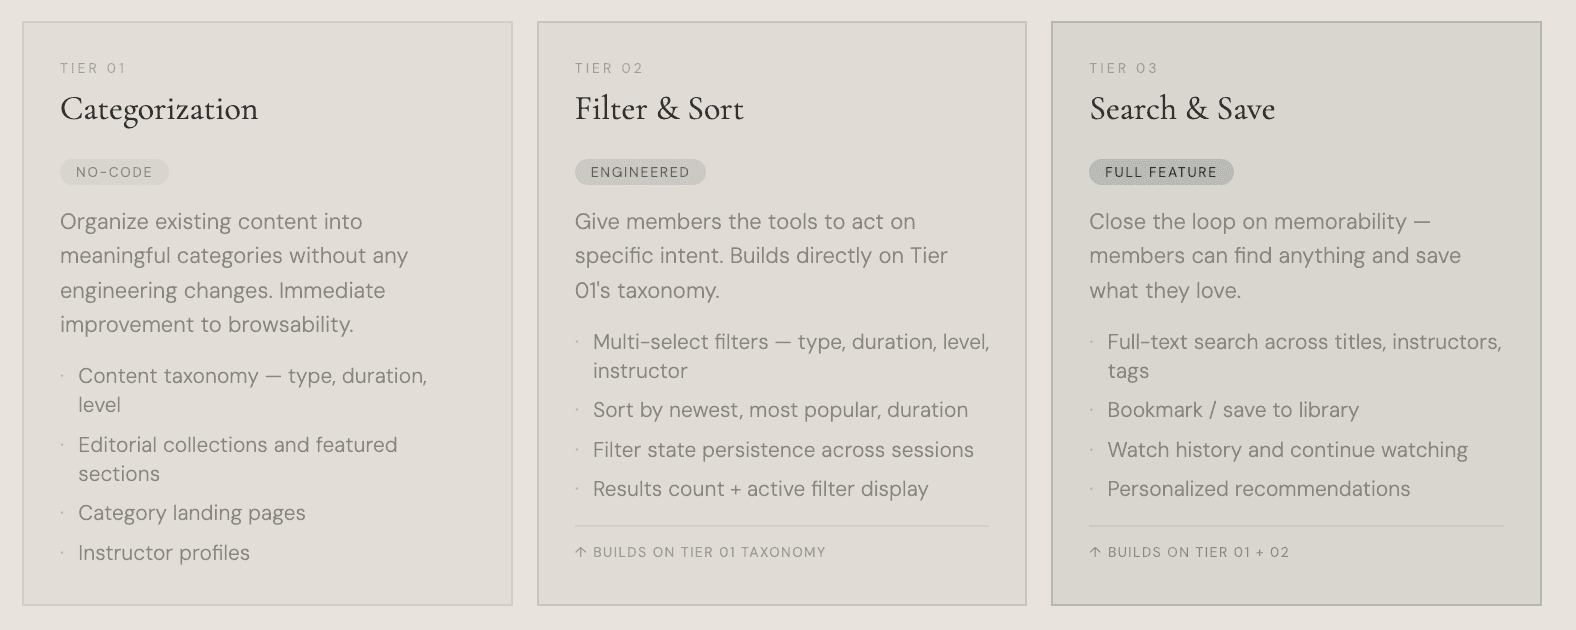The image size is (1576, 630).
Task: Click the TIER 03 label
Action: (1123, 68)
